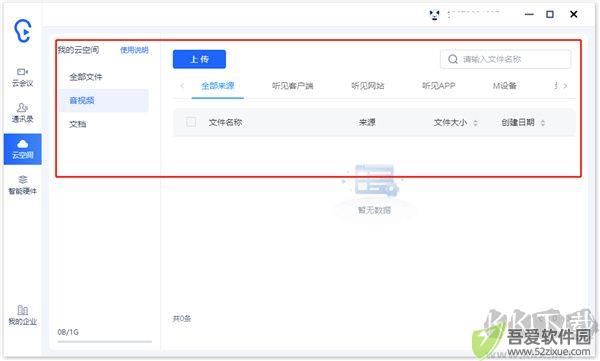This screenshot has width=600, height=361.
Task: Click the 上传 upload button
Action: click(199, 59)
